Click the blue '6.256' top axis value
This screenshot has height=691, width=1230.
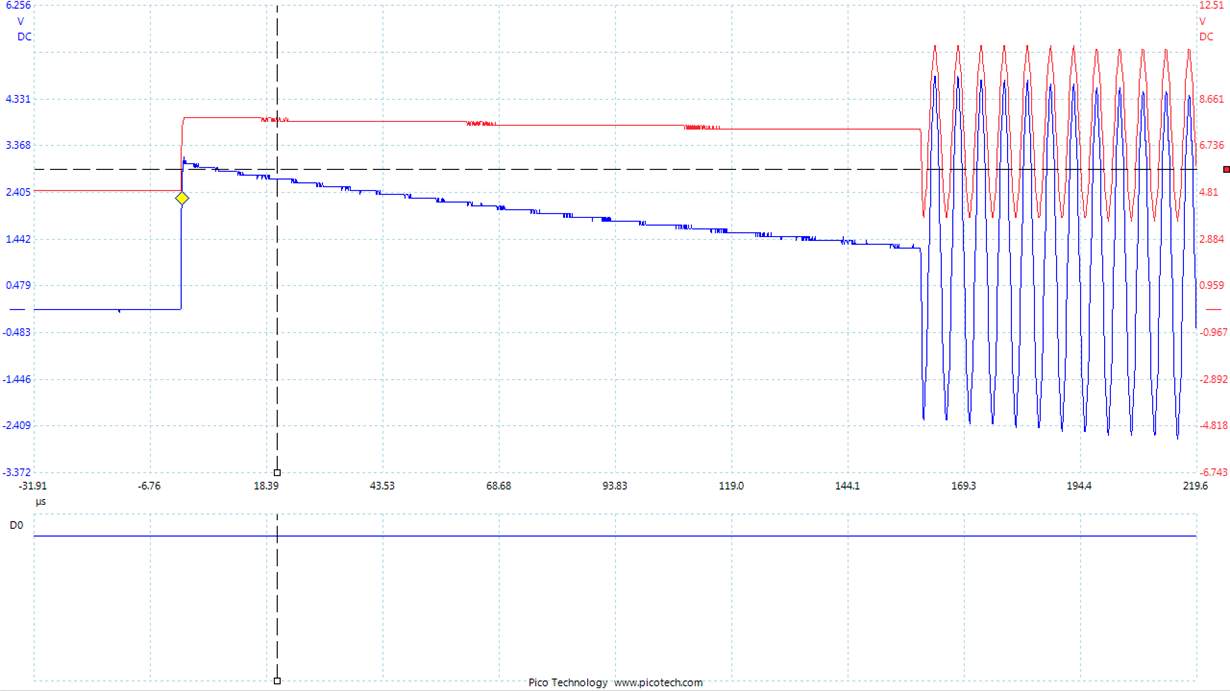pyautogui.click(x=19, y=7)
